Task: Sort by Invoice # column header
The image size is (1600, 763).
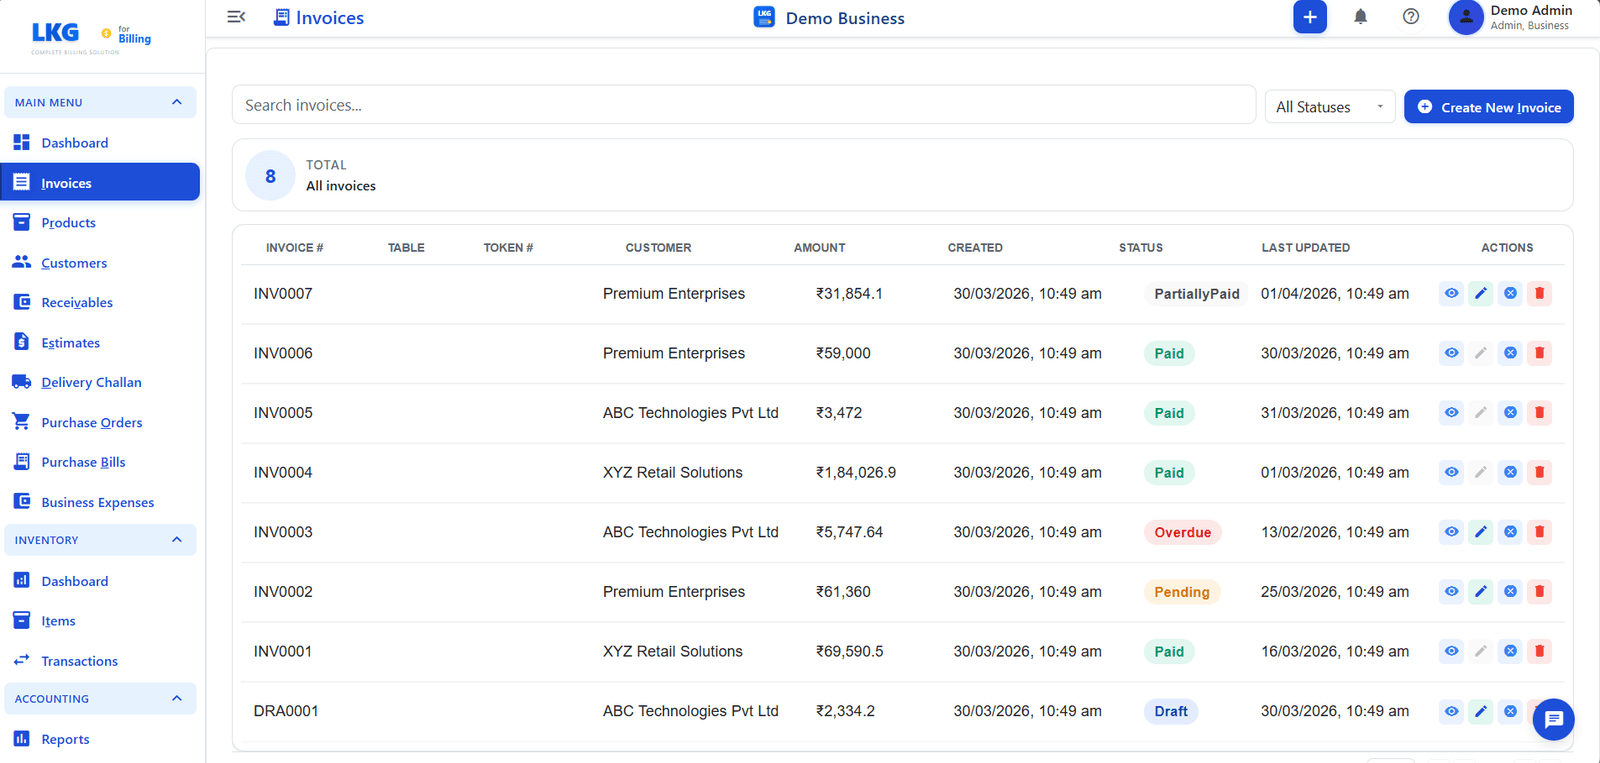Action: (295, 248)
